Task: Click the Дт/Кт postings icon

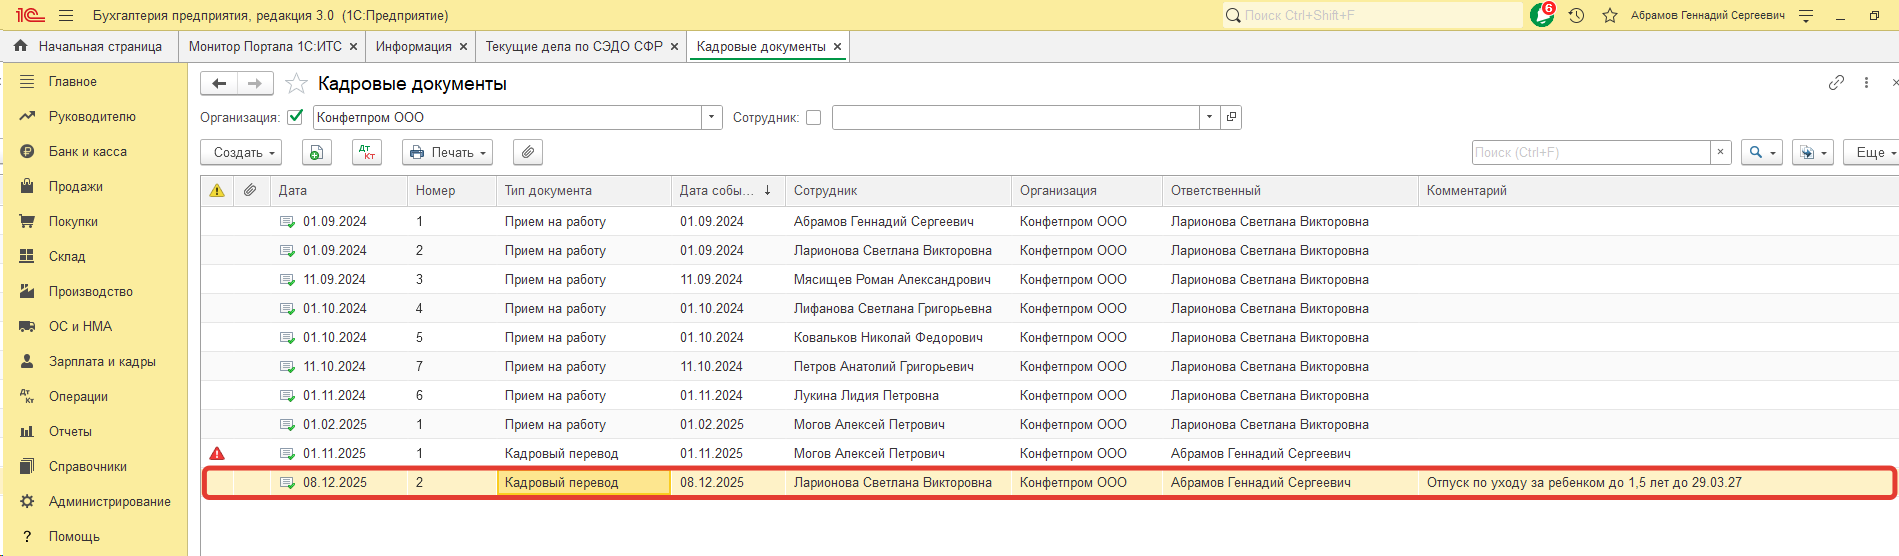Action: click(367, 152)
